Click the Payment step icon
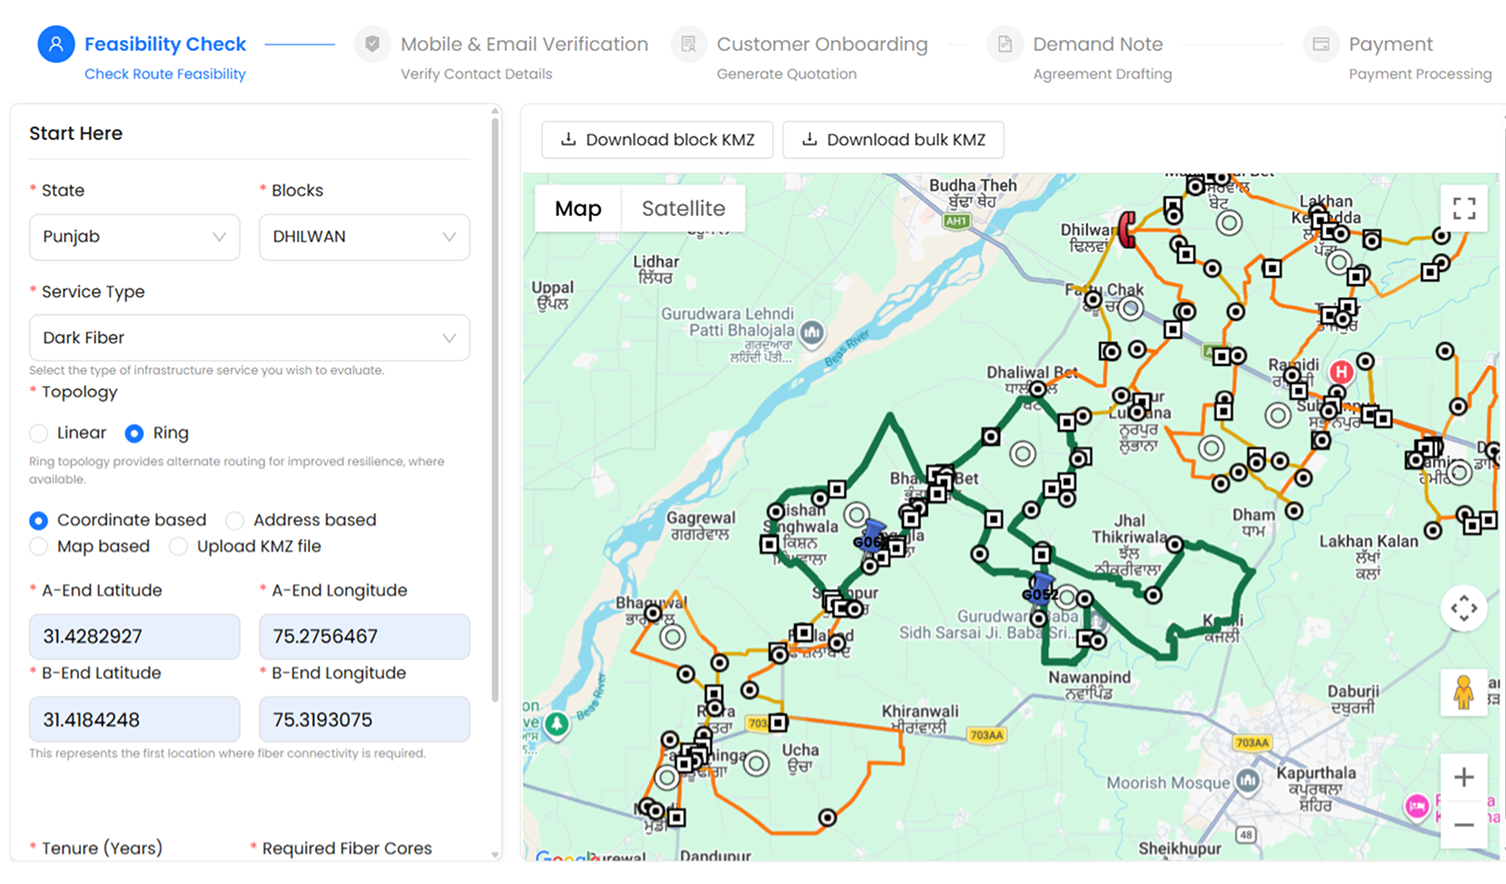This screenshot has width=1506, height=884. [1321, 44]
